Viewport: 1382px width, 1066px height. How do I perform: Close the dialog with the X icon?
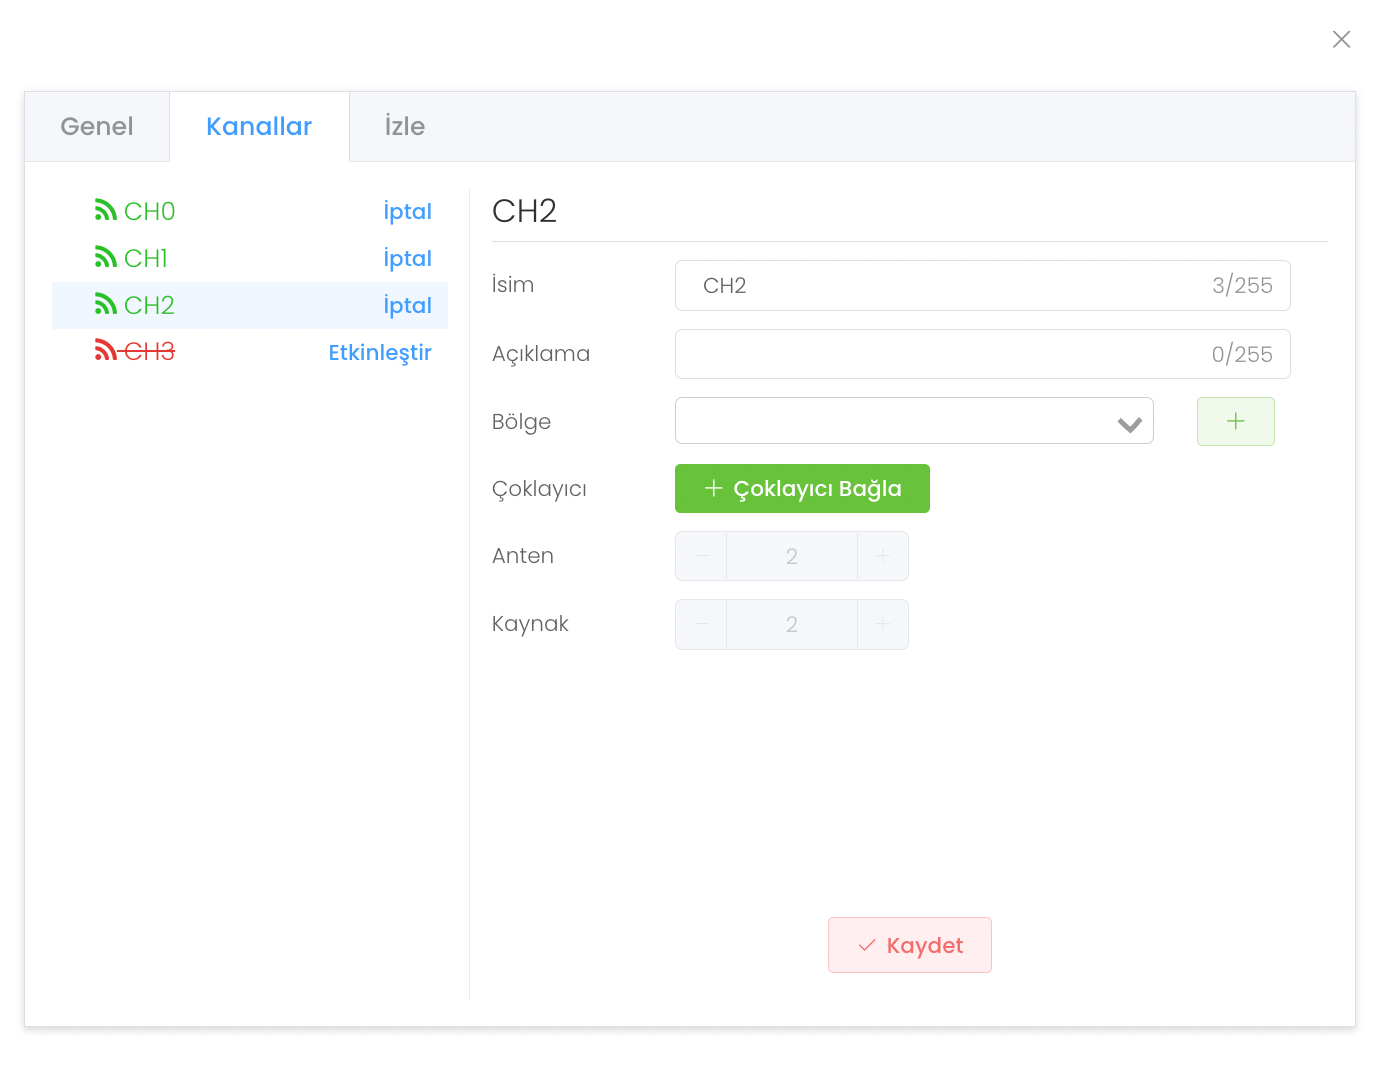click(1341, 39)
